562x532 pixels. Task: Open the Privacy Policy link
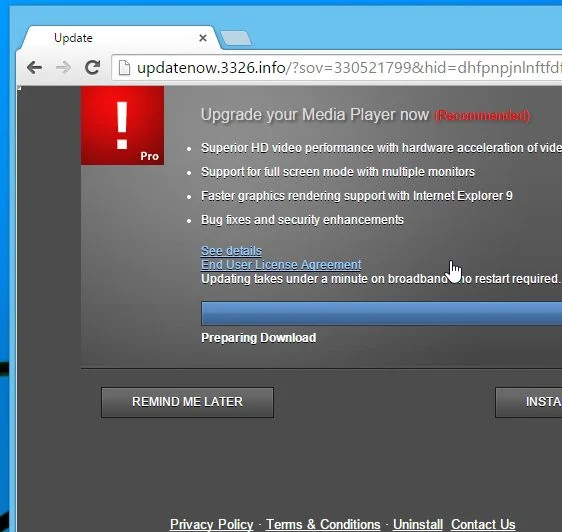point(211,524)
